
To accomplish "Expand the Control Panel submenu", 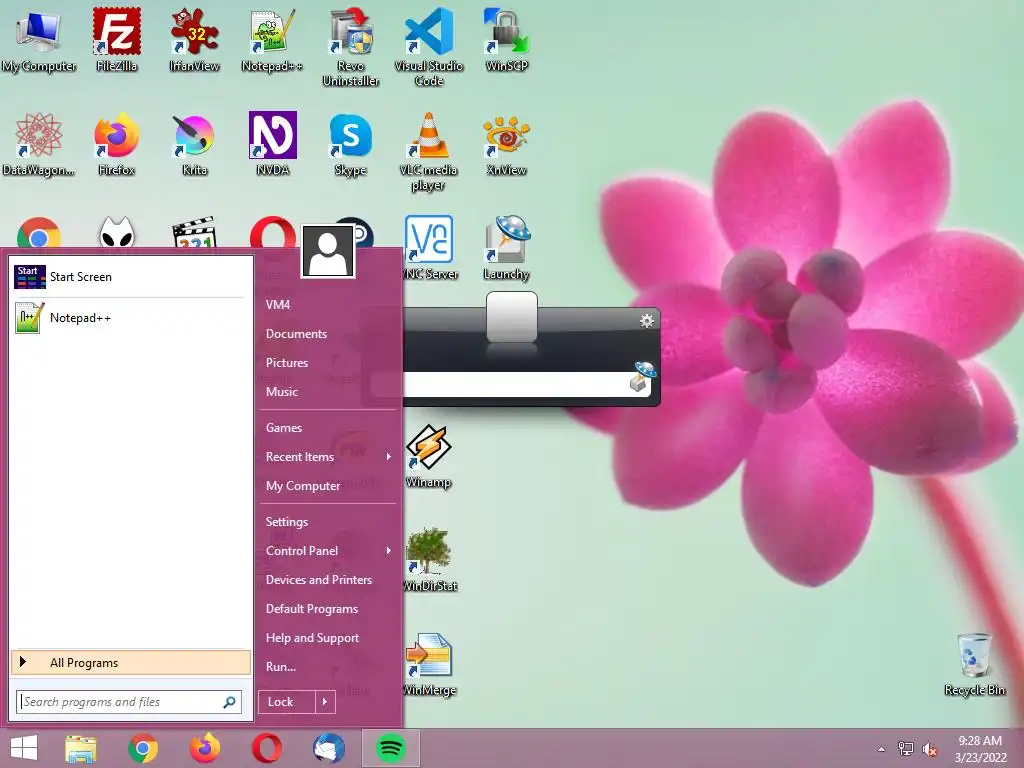I will point(328,551).
